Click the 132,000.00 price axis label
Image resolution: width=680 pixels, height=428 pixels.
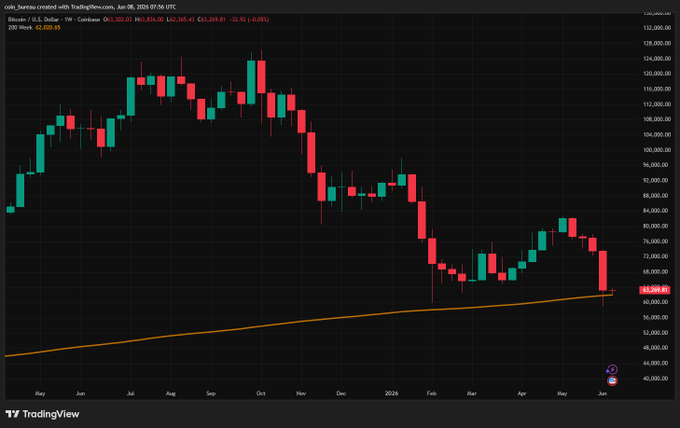(657, 28)
